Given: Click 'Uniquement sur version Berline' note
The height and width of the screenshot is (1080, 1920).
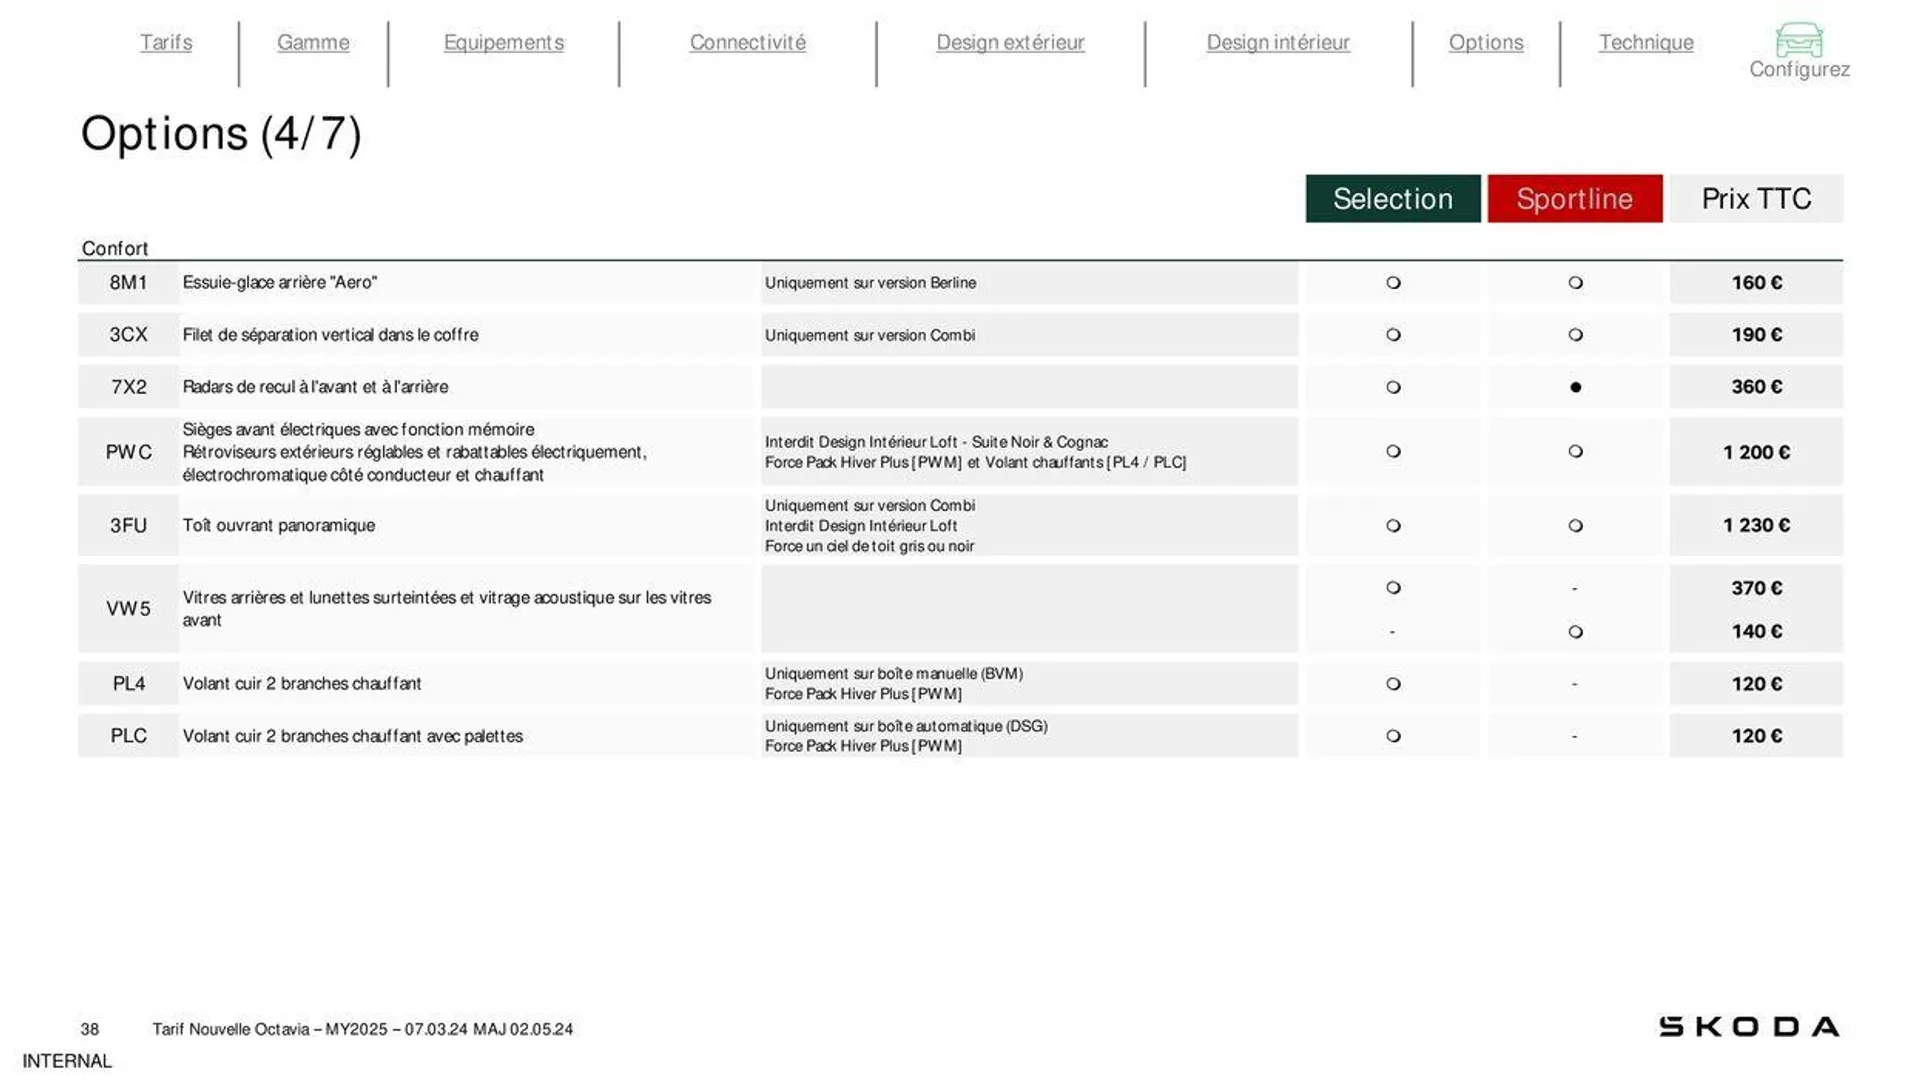Looking at the screenshot, I should click(870, 283).
